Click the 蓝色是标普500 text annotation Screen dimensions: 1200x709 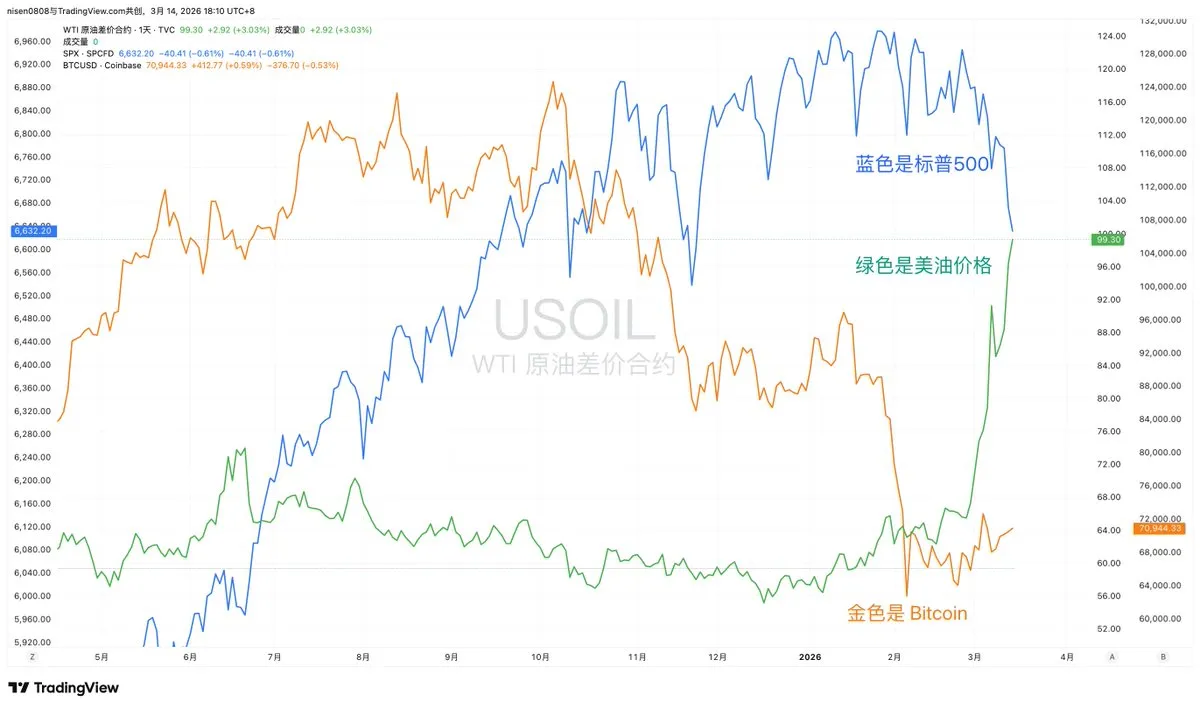tap(921, 165)
